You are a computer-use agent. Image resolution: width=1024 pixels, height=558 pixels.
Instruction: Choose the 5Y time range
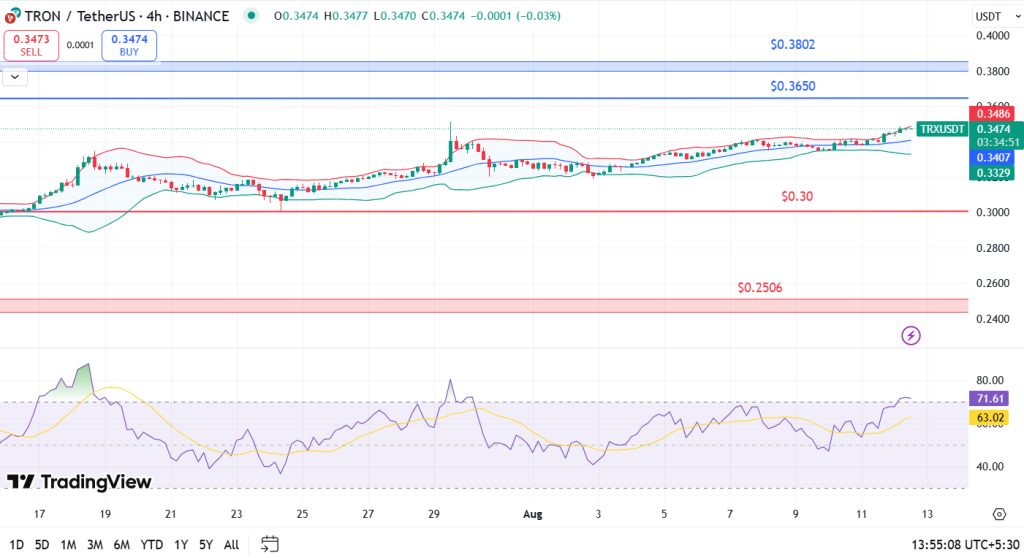(x=204, y=544)
